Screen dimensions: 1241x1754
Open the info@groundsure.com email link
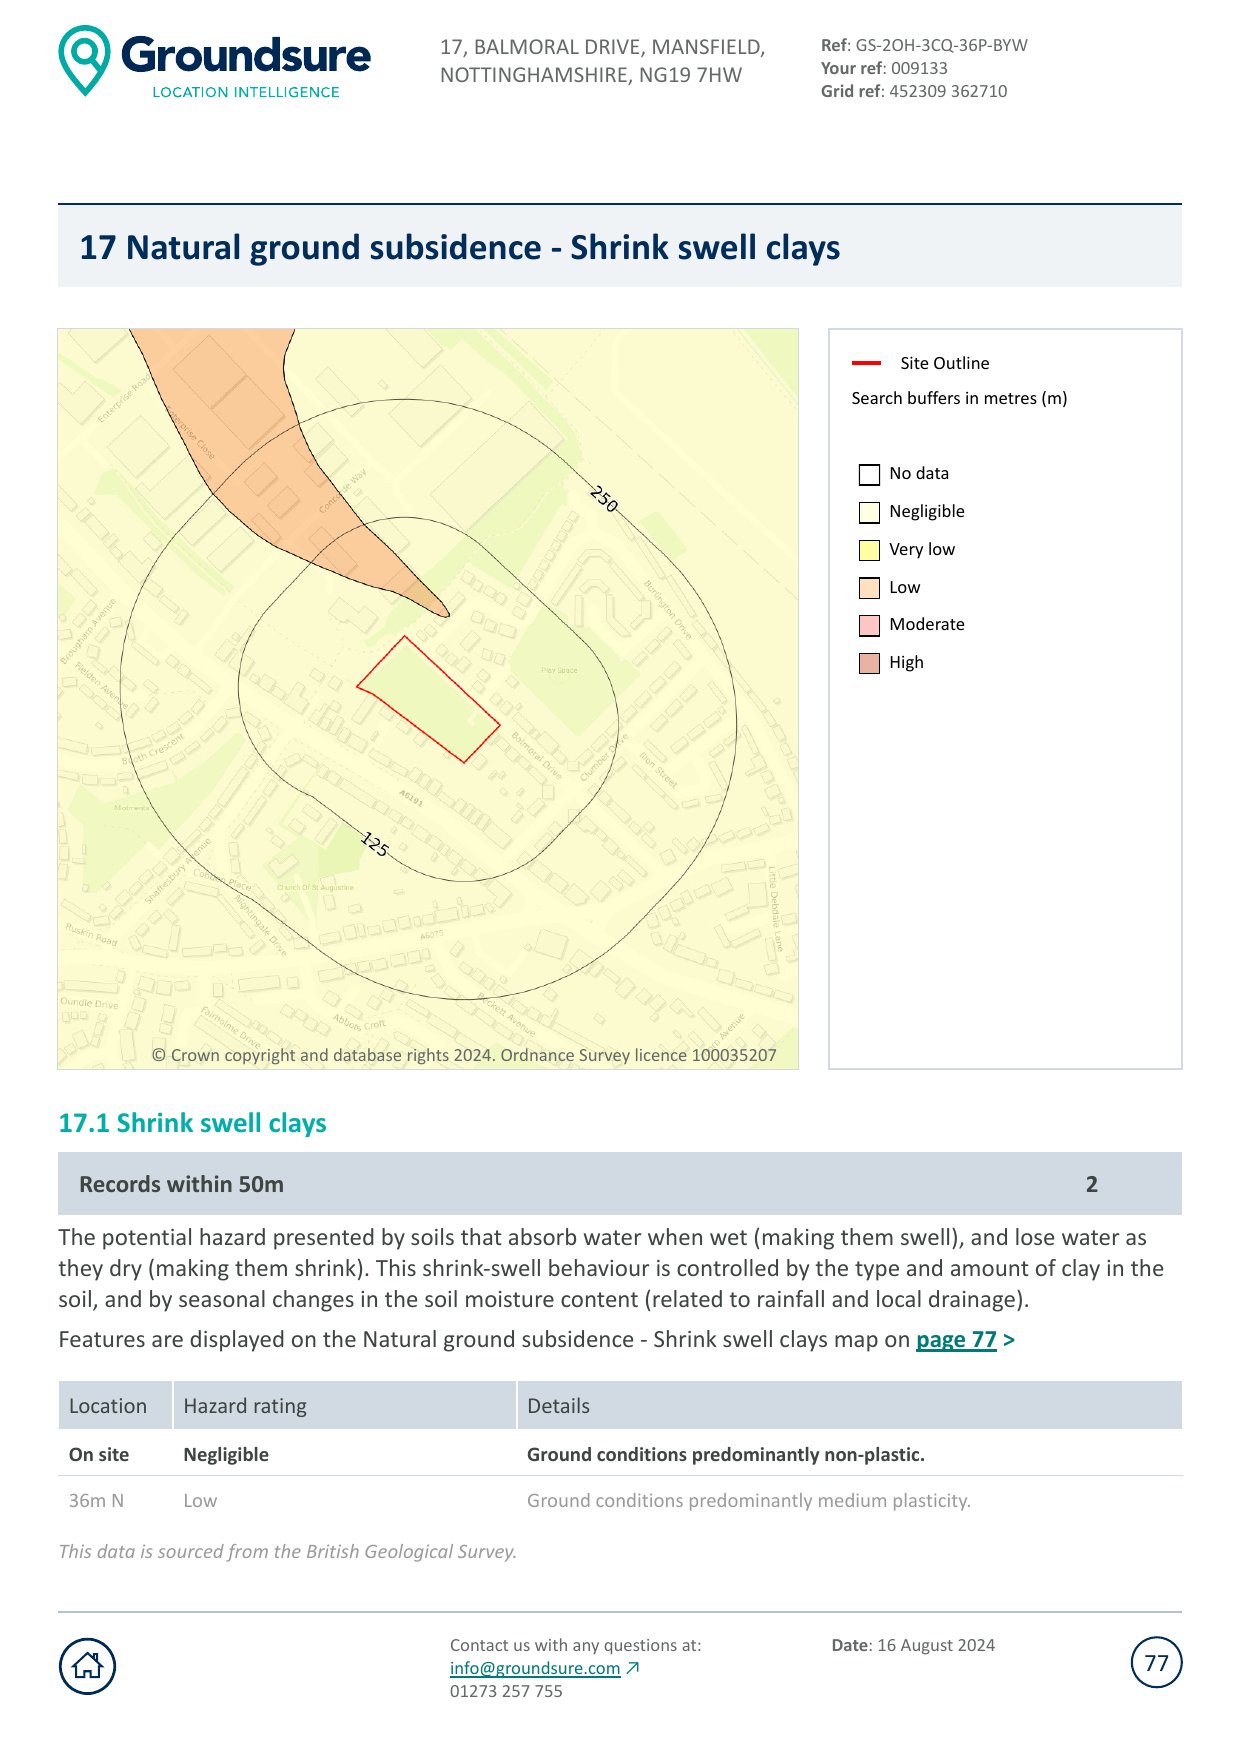tap(535, 1668)
